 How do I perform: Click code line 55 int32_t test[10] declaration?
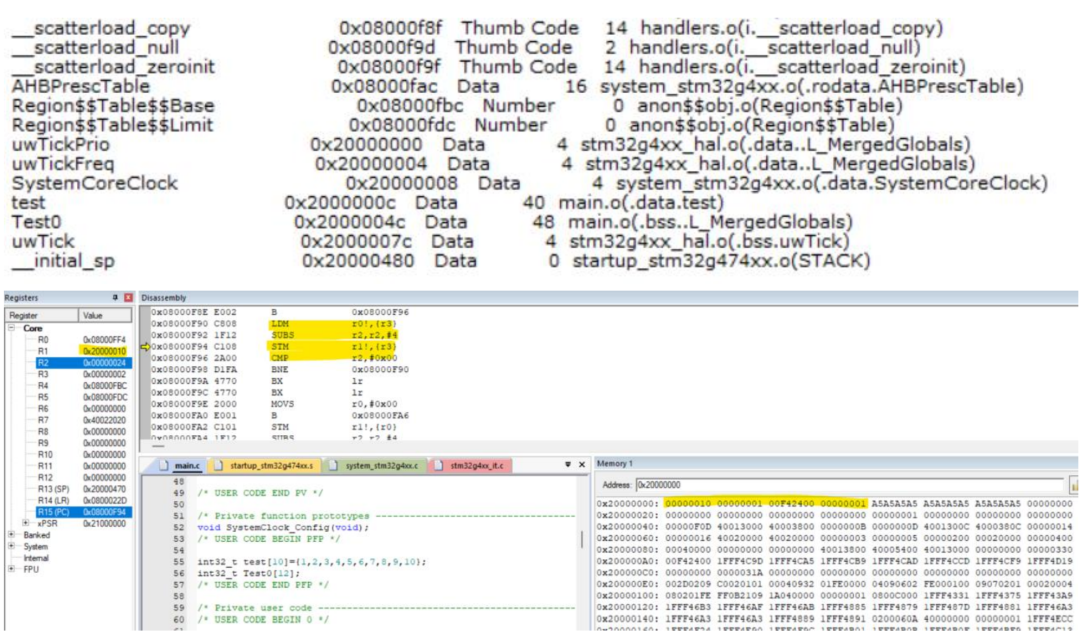[311, 562]
